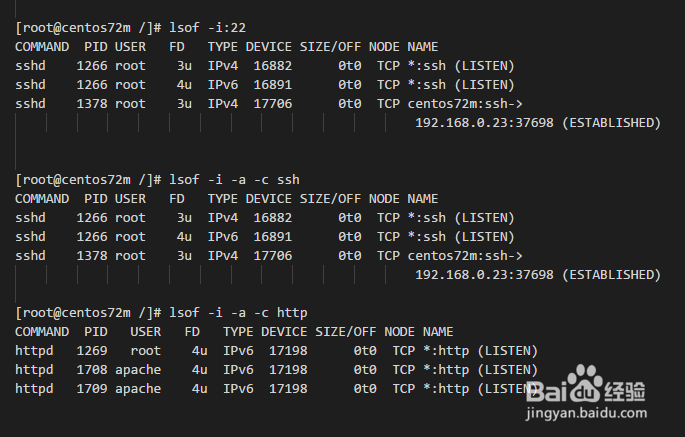Click the second 192.168.0.23:37698 (ESTABLISHED) line

[538, 275]
